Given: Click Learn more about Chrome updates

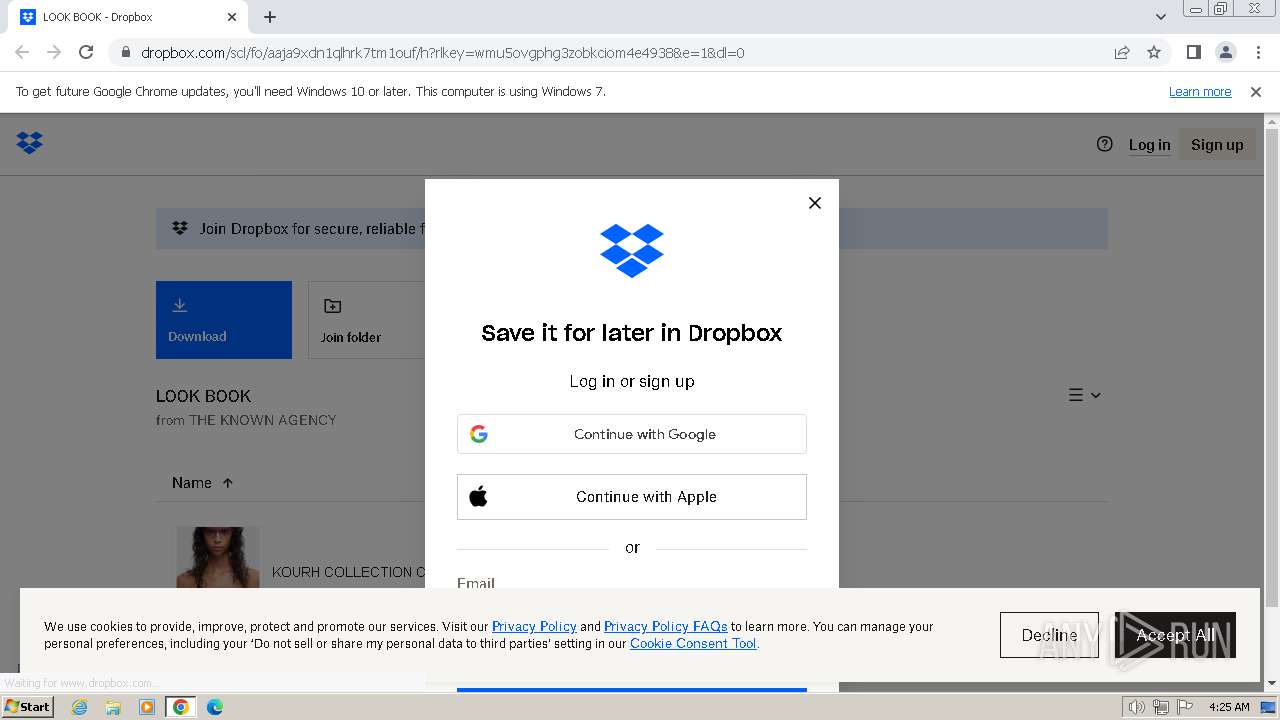Looking at the screenshot, I should coord(1200,92).
